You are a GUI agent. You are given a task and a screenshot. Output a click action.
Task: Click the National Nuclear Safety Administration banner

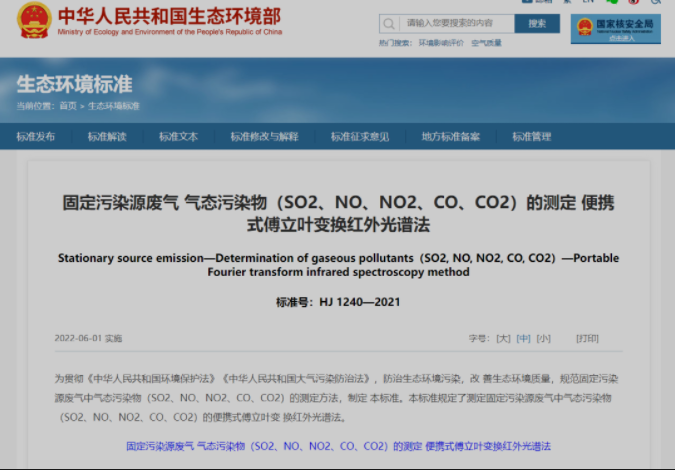point(615,28)
